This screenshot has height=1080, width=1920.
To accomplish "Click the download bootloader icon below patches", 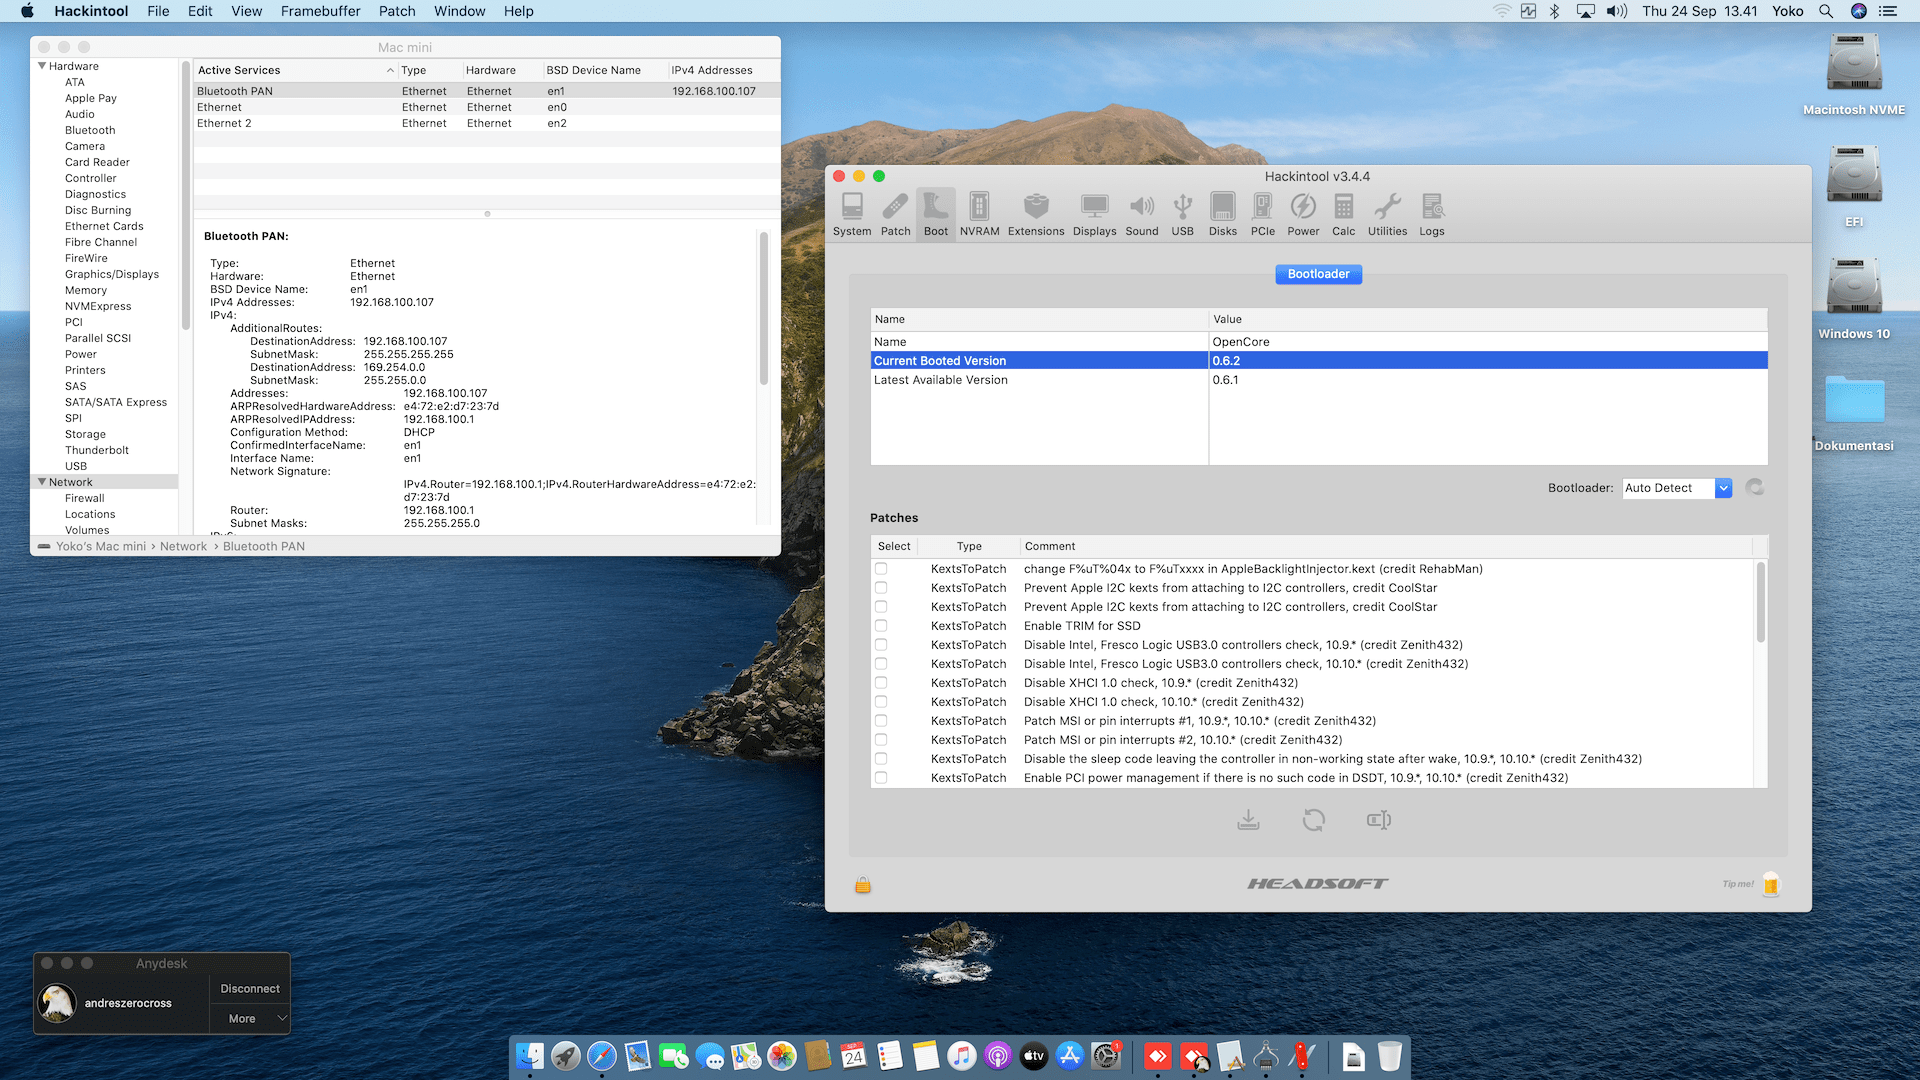I will coord(1248,820).
